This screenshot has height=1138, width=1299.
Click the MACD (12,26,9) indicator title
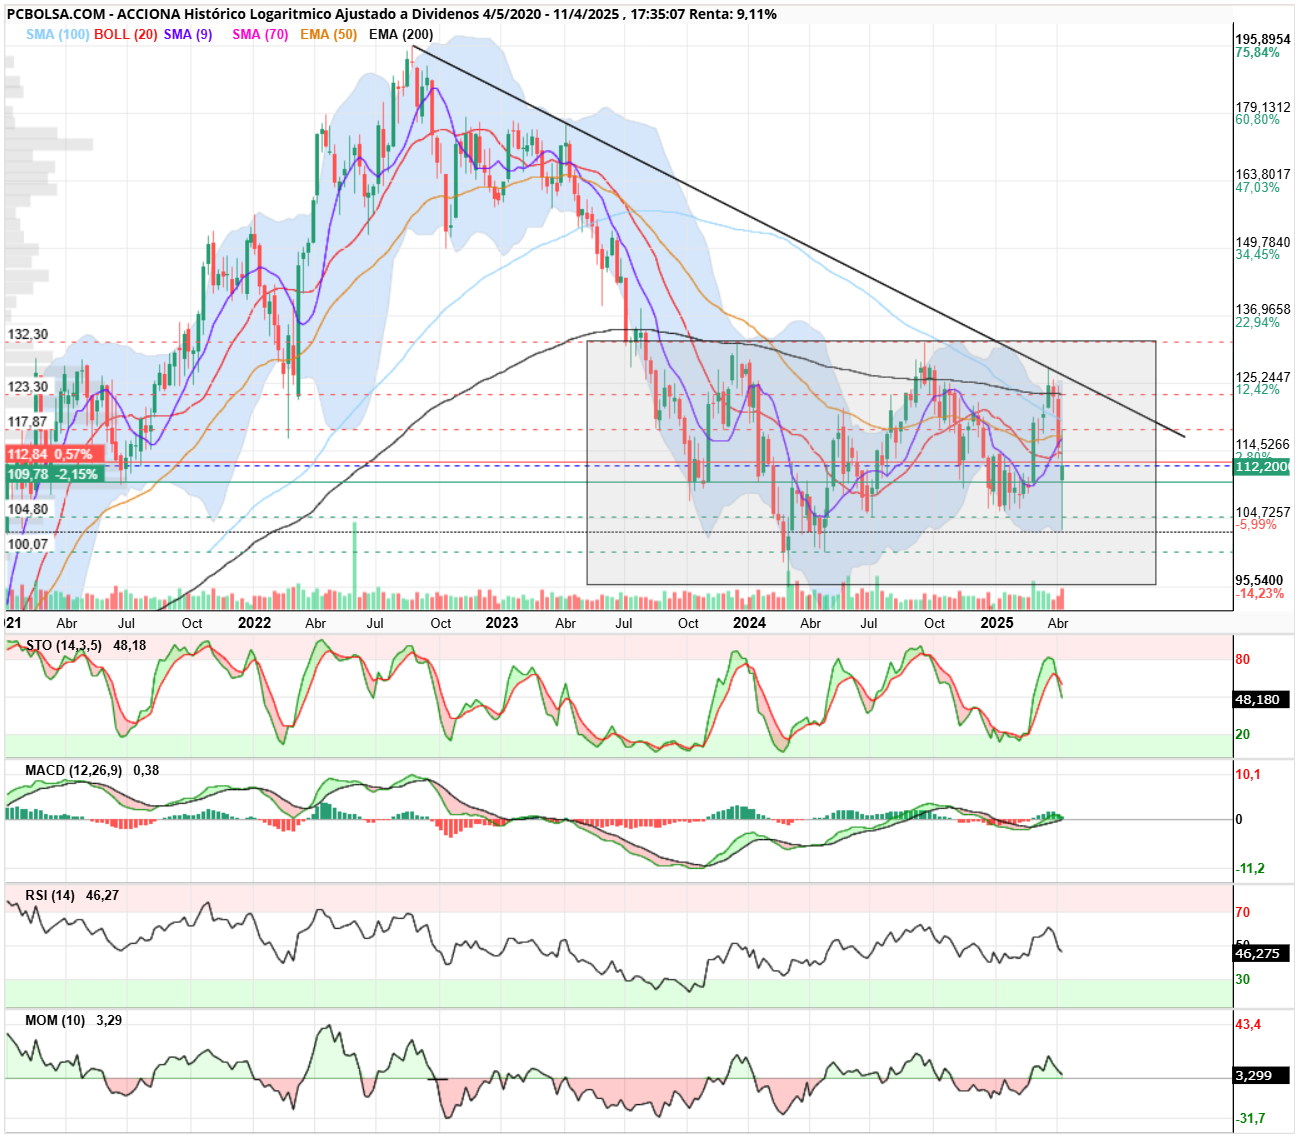pyautogui.click(x=73, y=770)
